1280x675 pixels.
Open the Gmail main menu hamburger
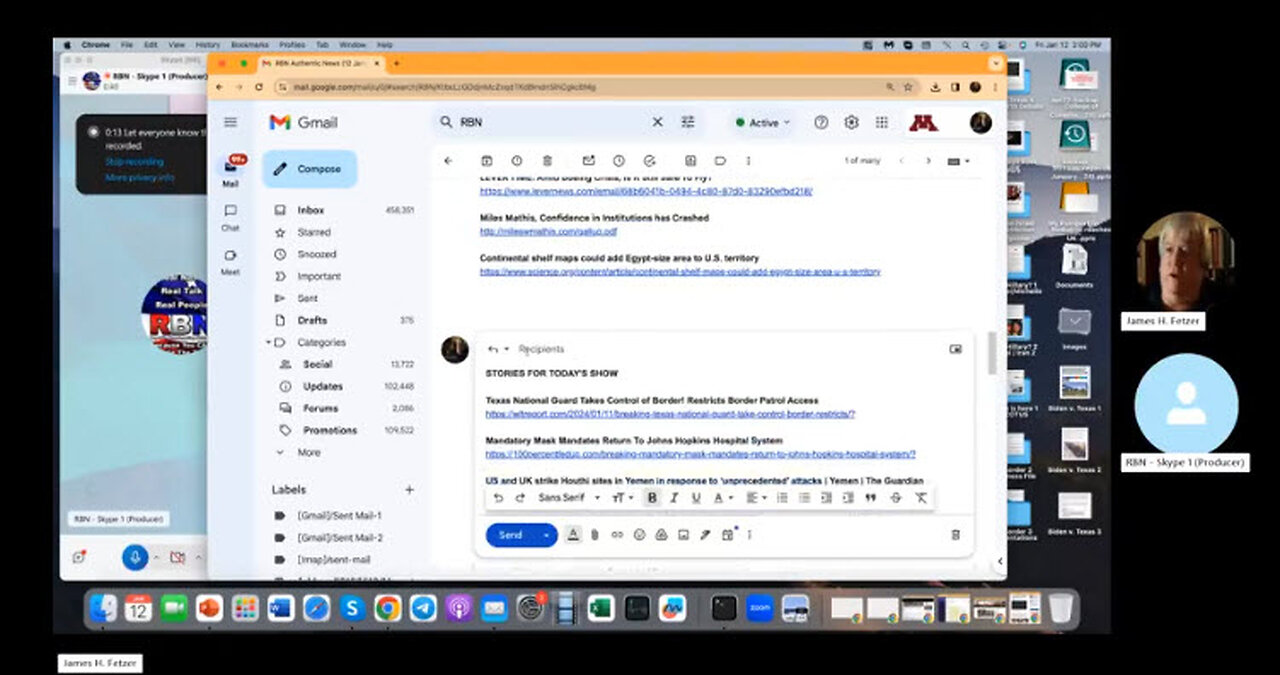click(x=231, y=122)
